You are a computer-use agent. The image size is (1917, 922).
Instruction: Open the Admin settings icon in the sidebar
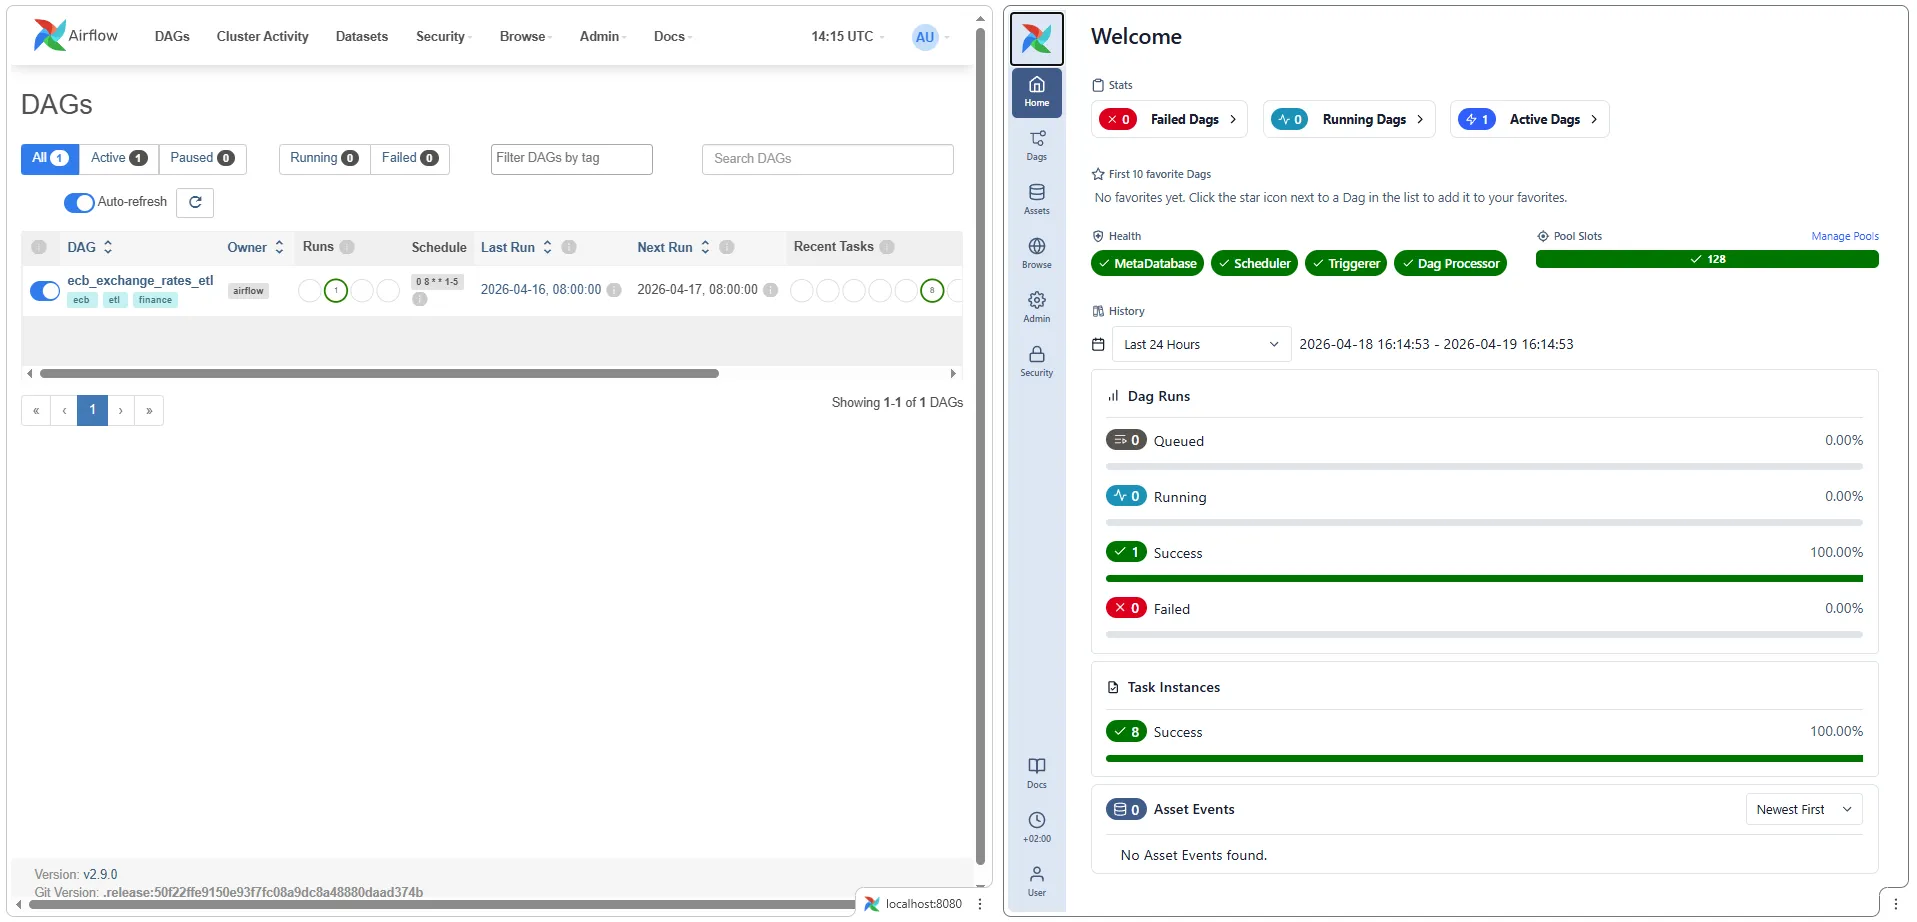point(1036,303)
